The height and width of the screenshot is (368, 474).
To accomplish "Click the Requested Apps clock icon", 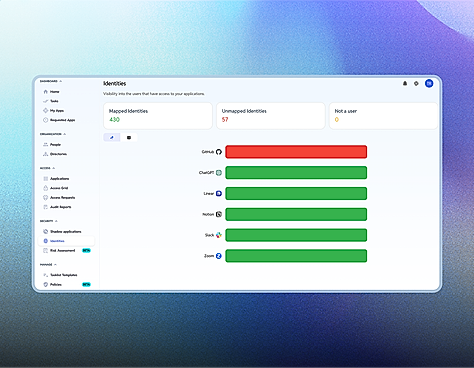I will coord(46,120).
